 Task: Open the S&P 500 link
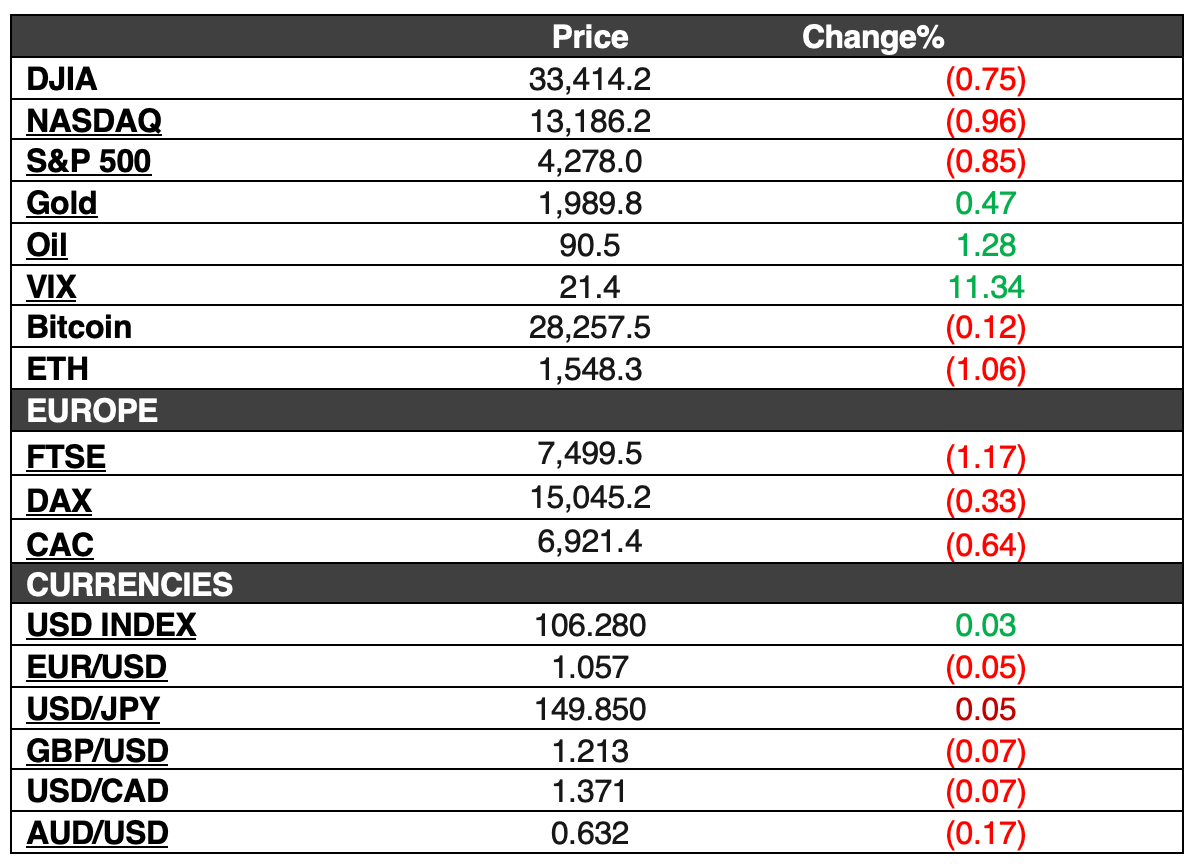pos(89,162)
